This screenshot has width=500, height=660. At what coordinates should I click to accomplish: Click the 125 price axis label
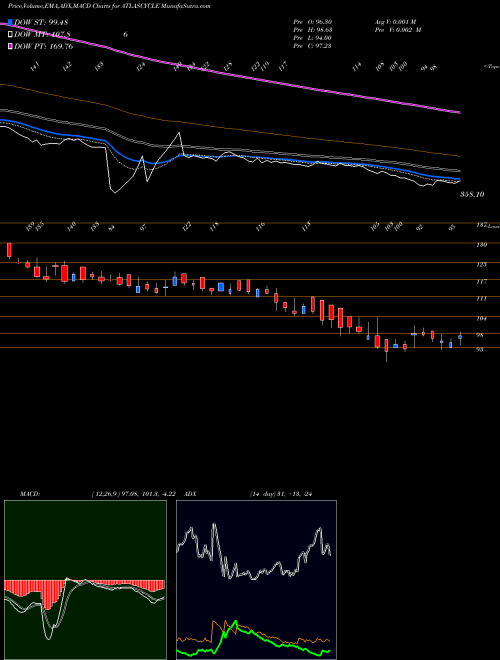point(482,264)
